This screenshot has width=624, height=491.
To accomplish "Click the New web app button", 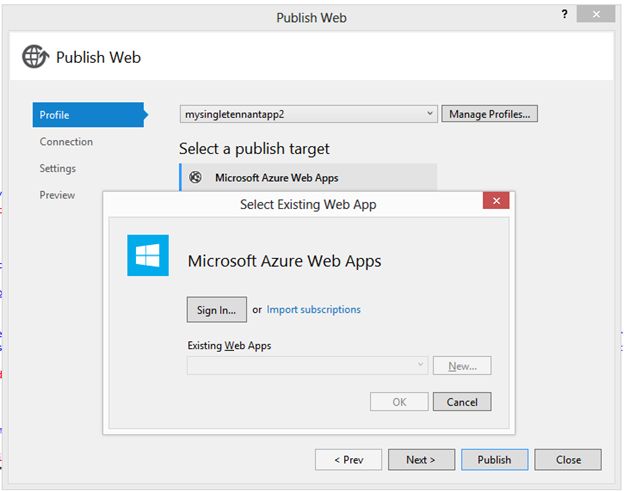I will 462,366.
